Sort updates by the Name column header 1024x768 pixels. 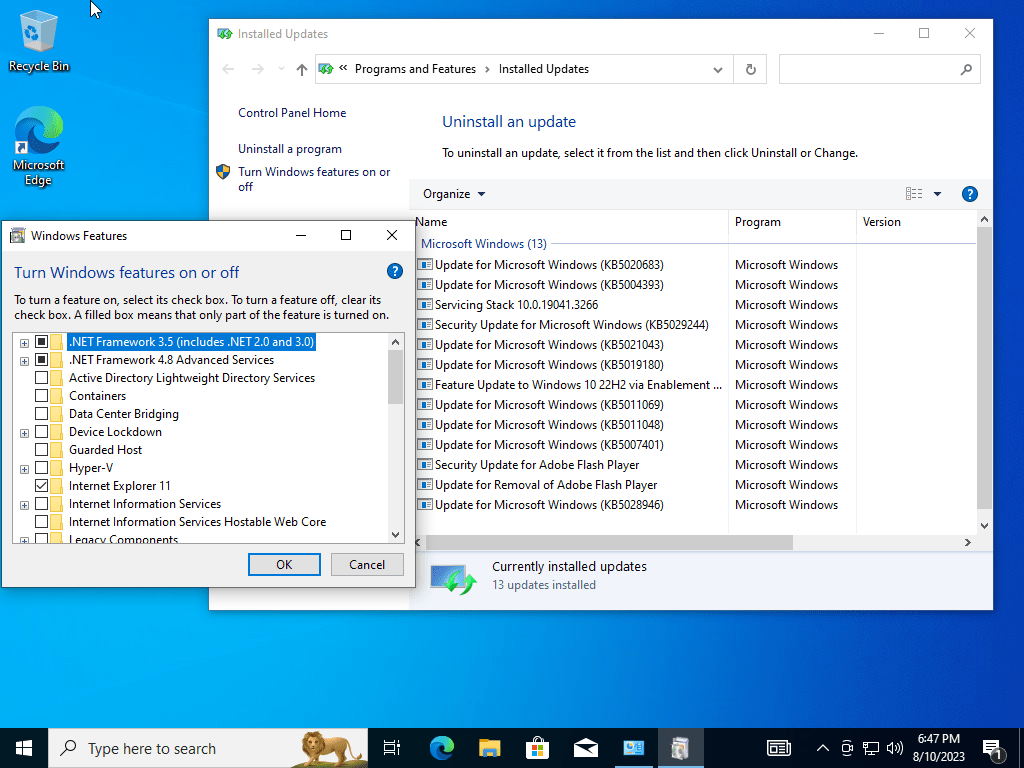[571, 222]
